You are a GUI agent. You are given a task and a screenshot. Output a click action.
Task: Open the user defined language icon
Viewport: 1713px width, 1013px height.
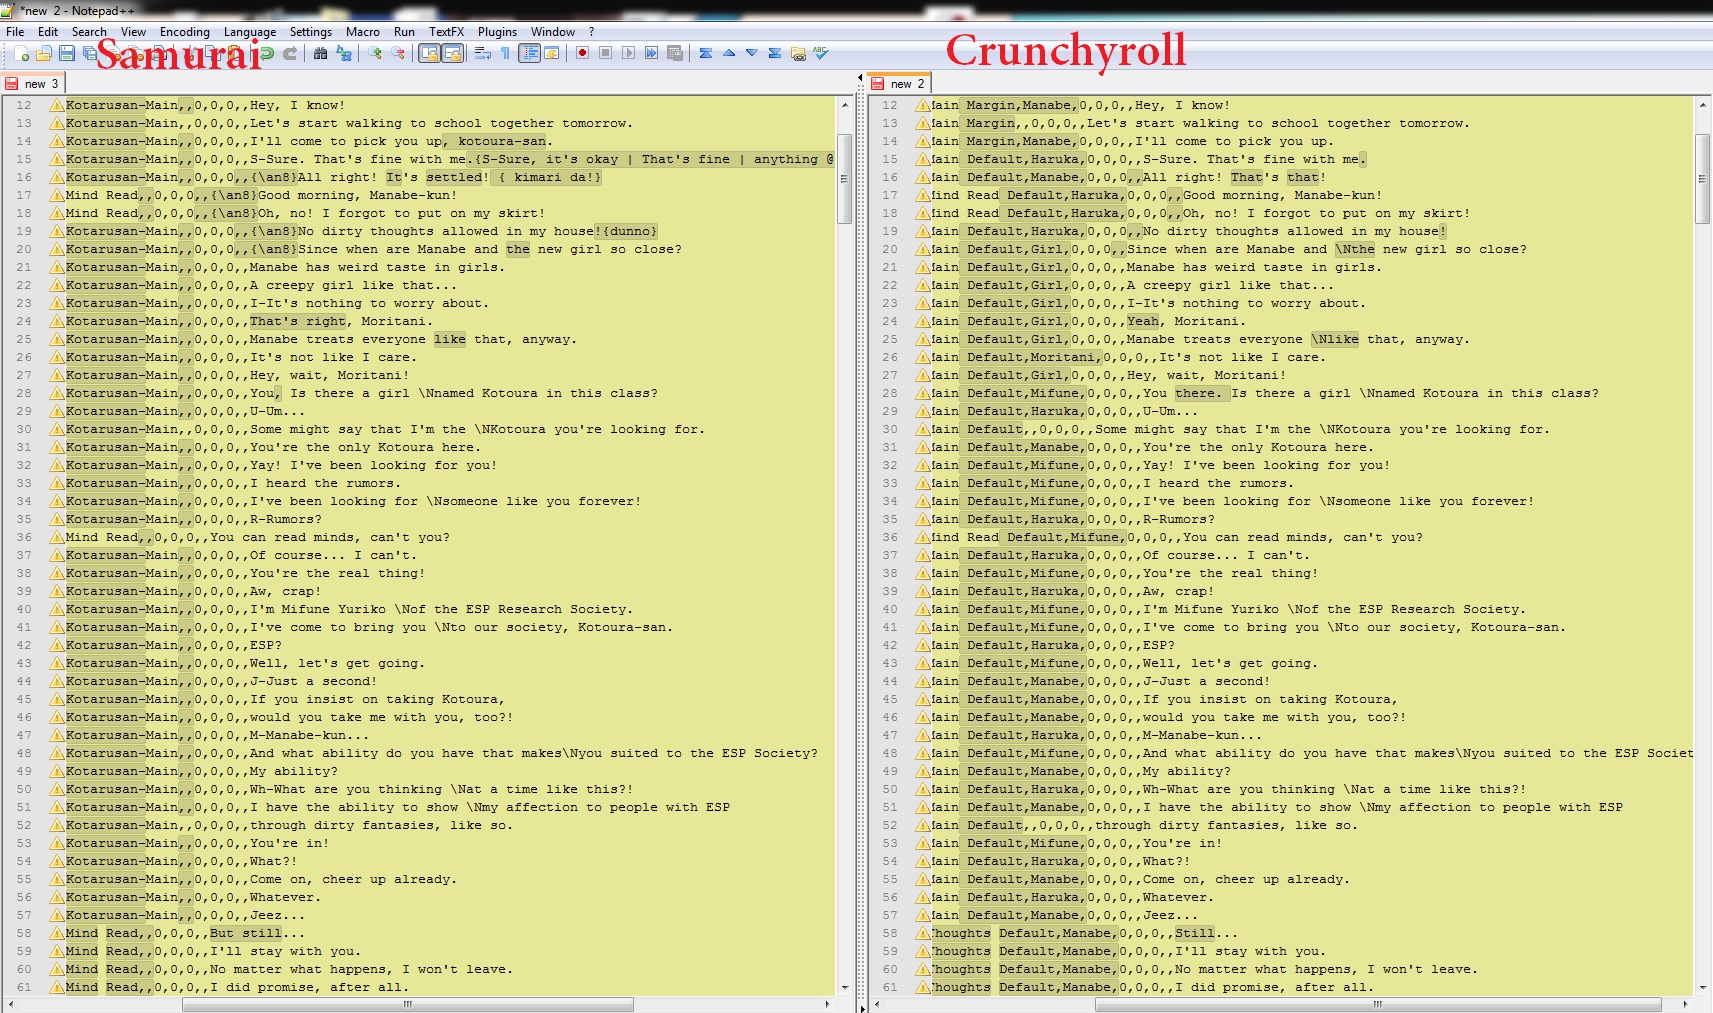(x=551, y=53)
